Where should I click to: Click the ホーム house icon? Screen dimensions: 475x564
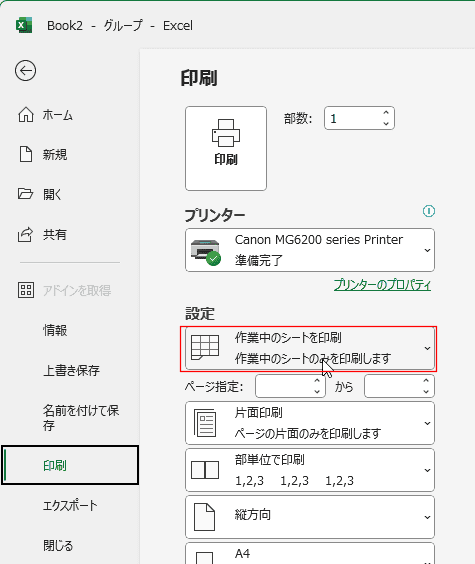26,115
